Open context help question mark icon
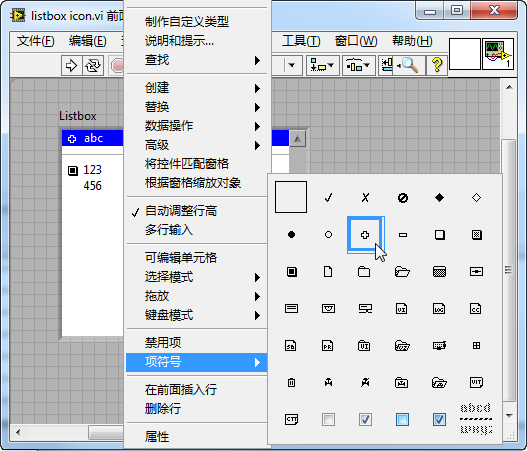Image resolution: width=527 pixels, height=451 pixels. 437,65
